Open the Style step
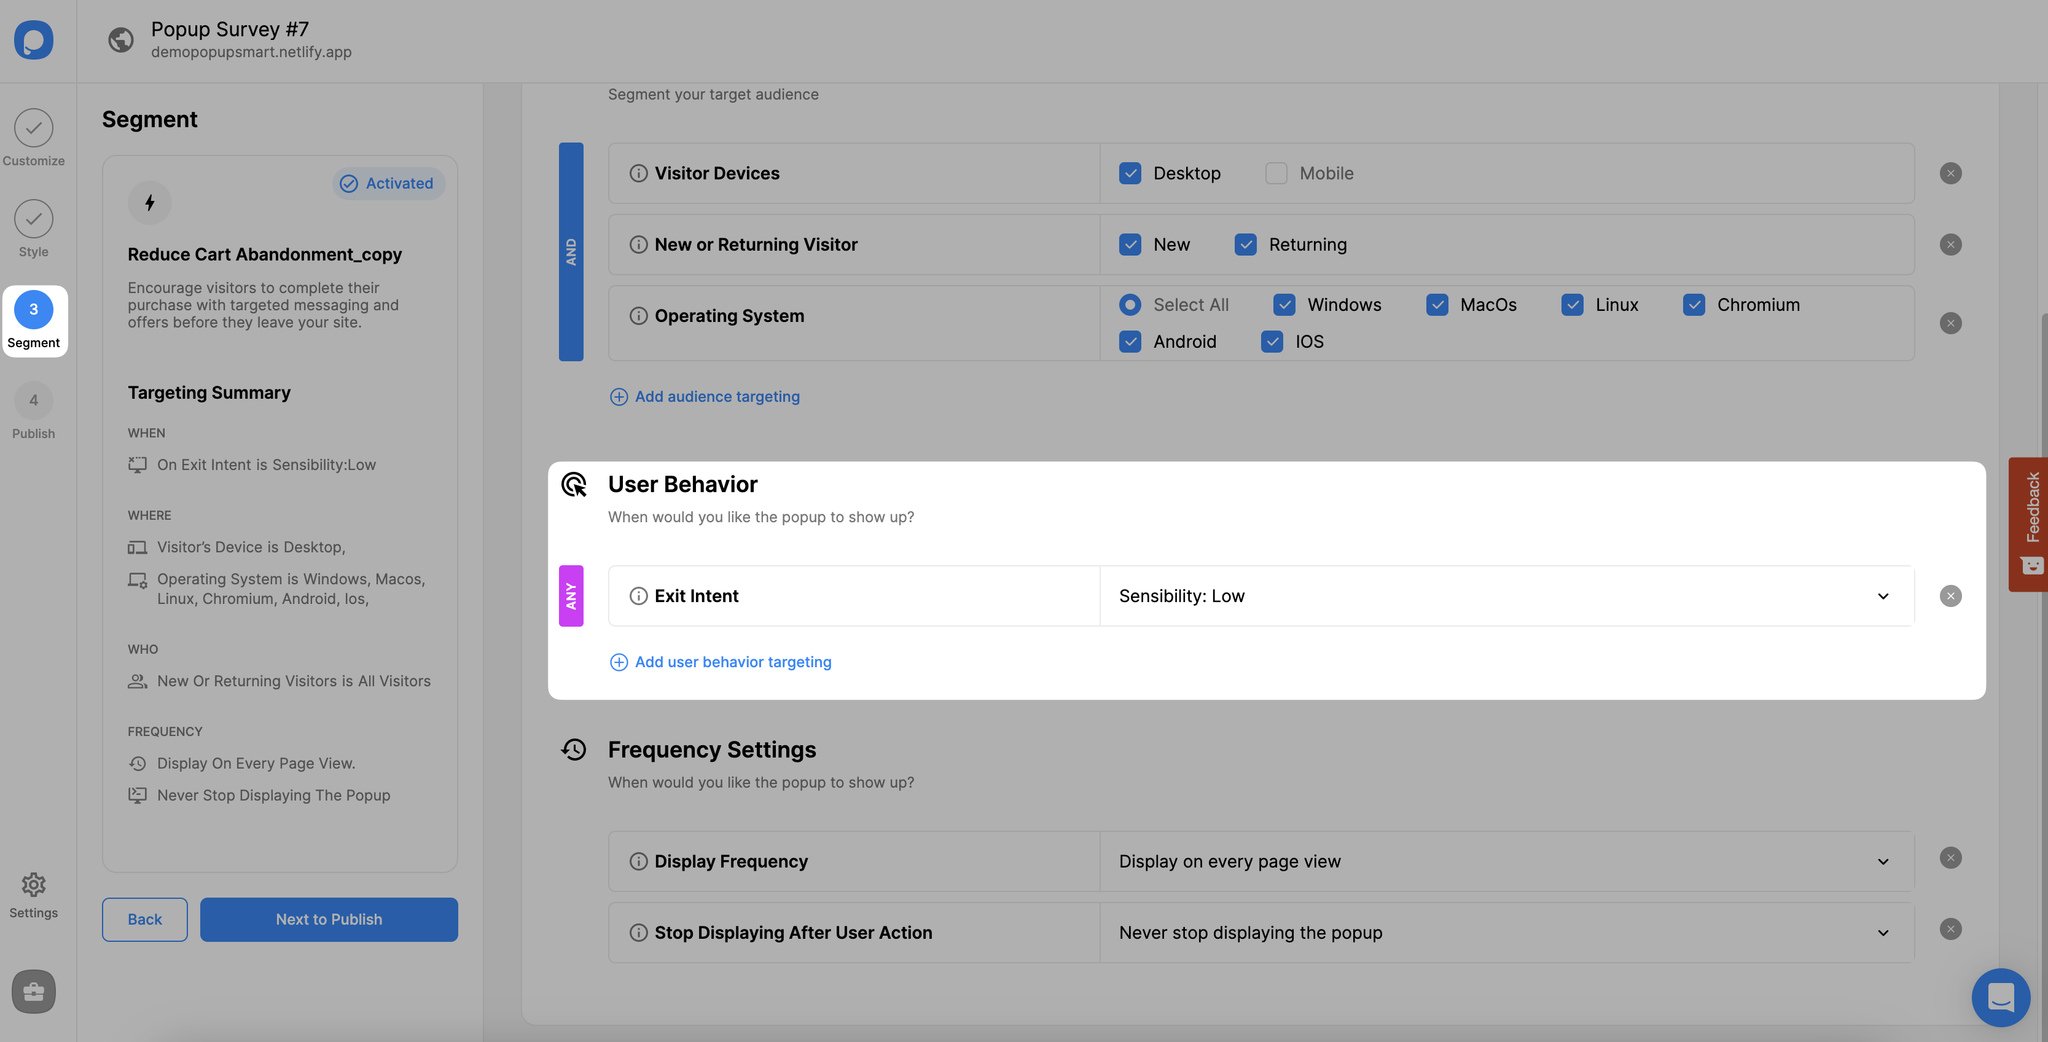Screen dimensions: 2048x1042 click(33, 228)
